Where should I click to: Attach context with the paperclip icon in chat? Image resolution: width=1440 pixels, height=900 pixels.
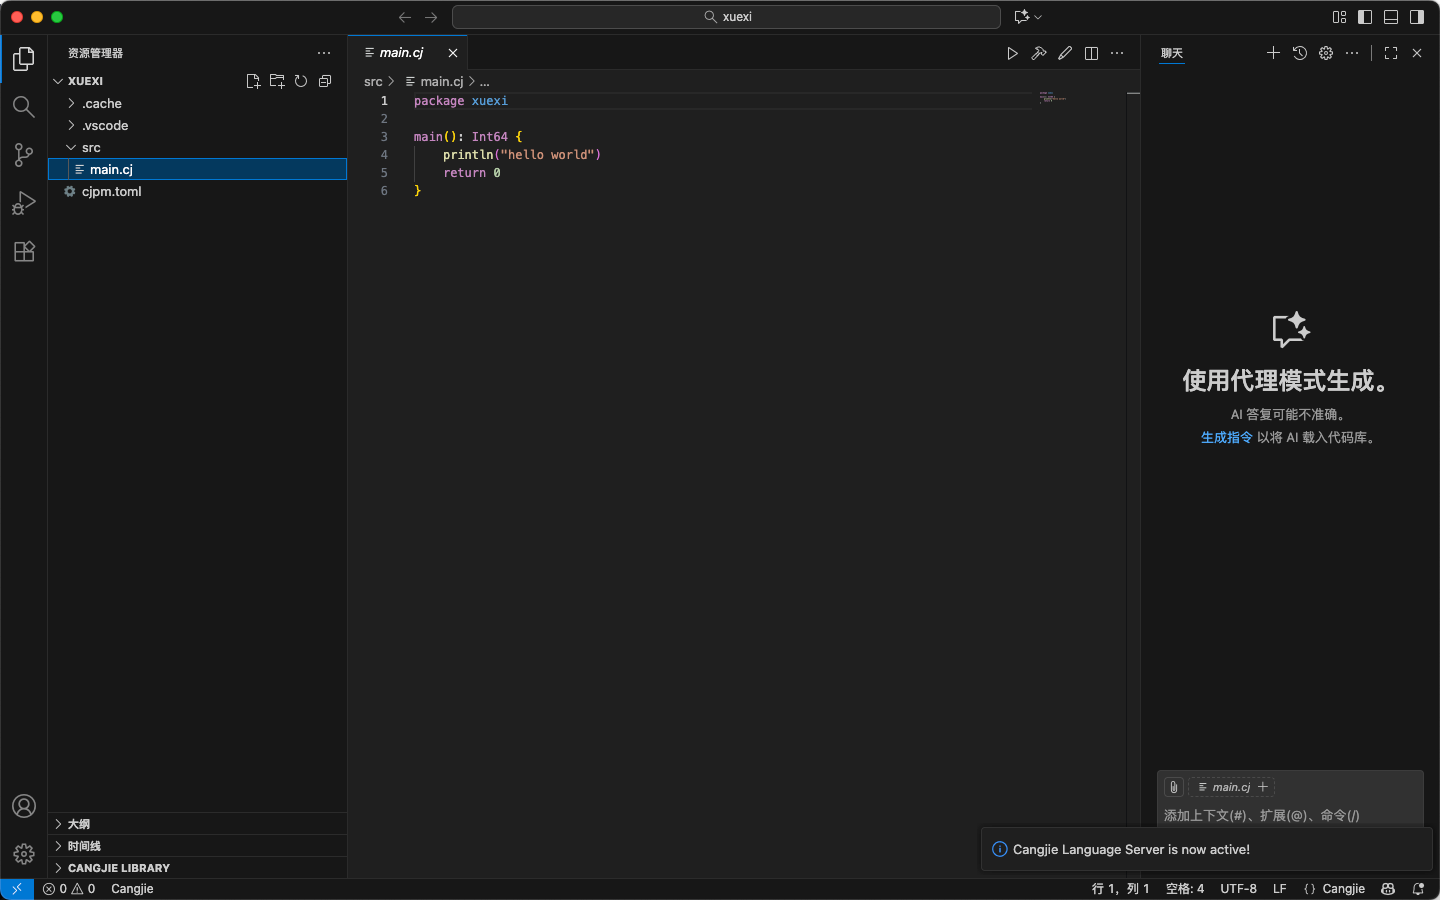click(x=1172, y=786)
